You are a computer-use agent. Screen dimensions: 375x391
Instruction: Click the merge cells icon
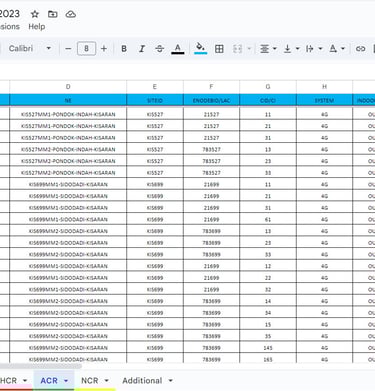[237, 49]
